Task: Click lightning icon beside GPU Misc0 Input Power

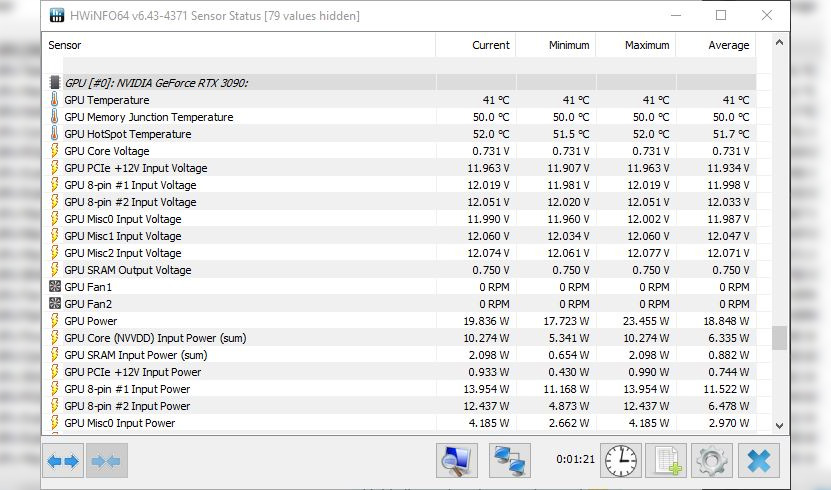Action: pos(54,423)
